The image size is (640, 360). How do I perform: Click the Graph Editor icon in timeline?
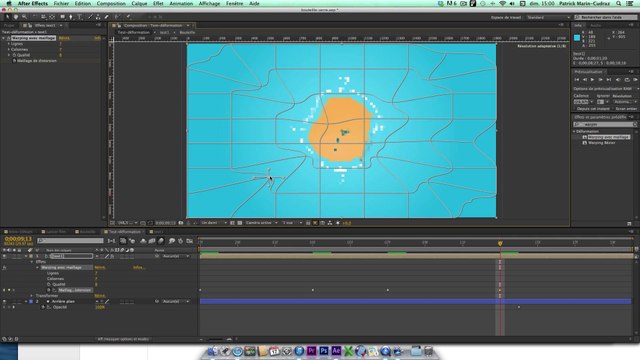tap(189, 241)
